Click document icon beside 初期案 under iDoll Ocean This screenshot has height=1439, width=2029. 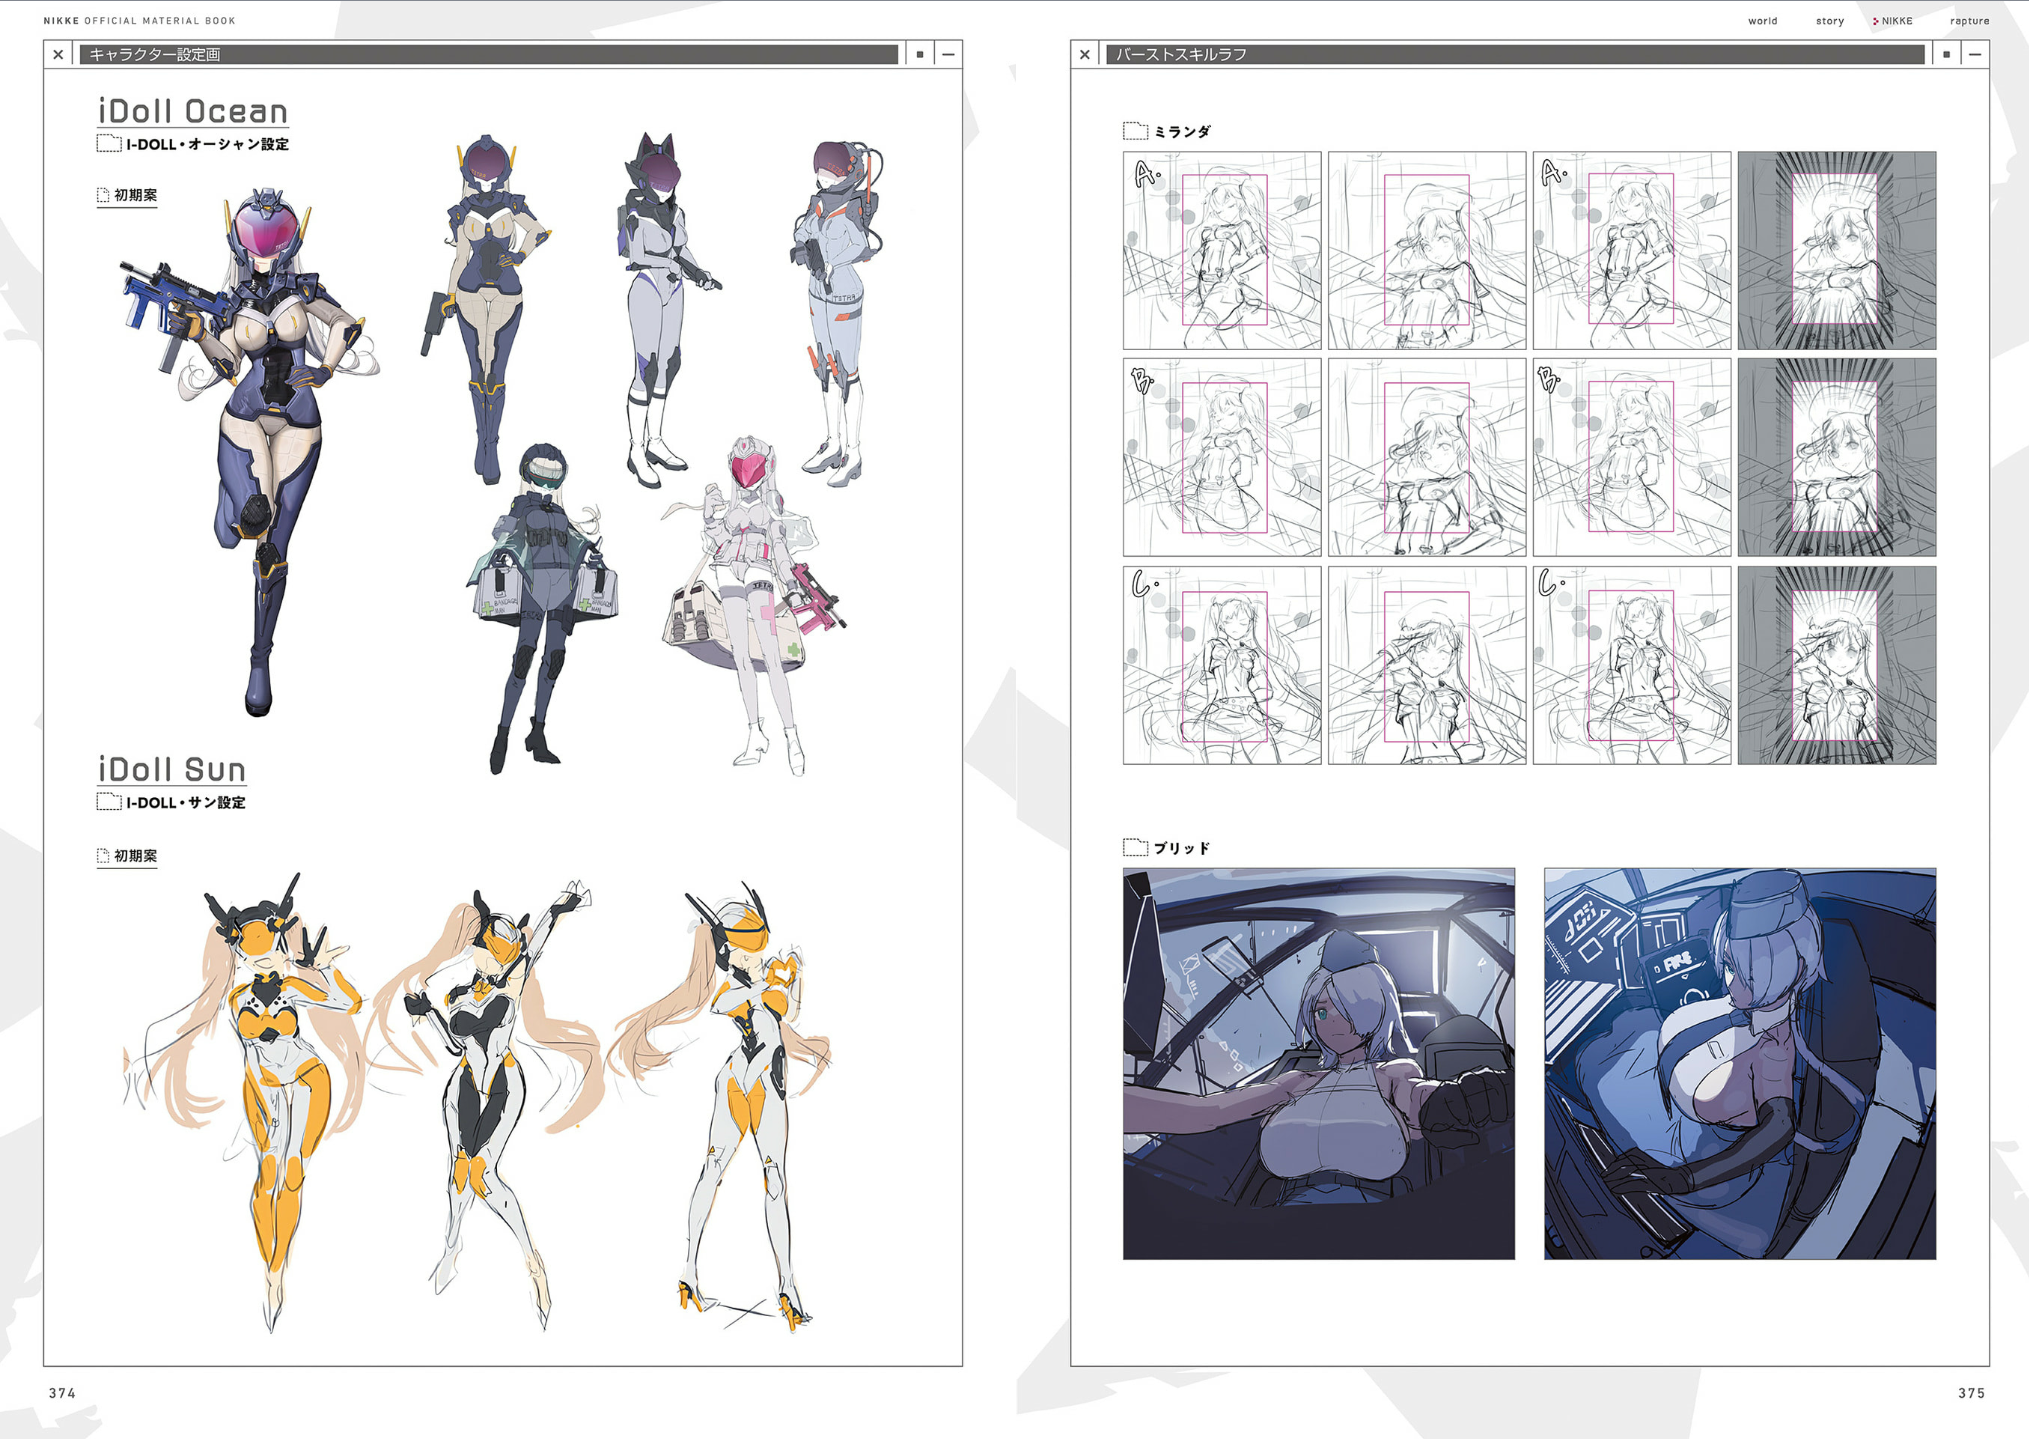tap(103, 195)
